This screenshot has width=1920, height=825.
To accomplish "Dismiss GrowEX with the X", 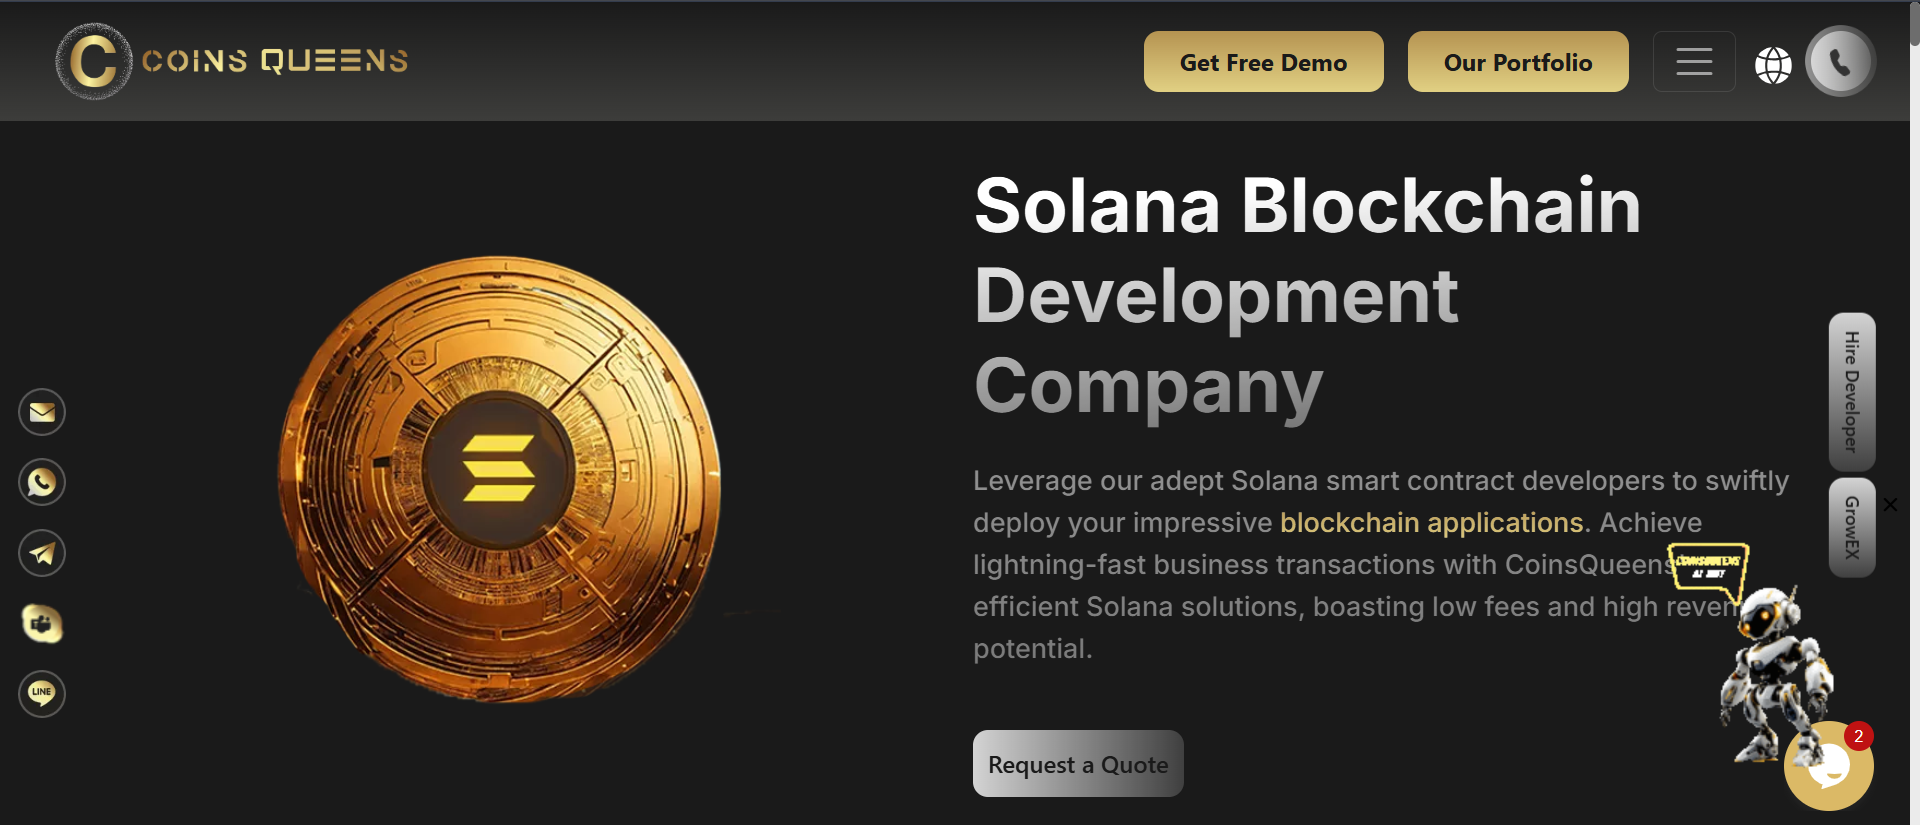I will point(1891,504).
